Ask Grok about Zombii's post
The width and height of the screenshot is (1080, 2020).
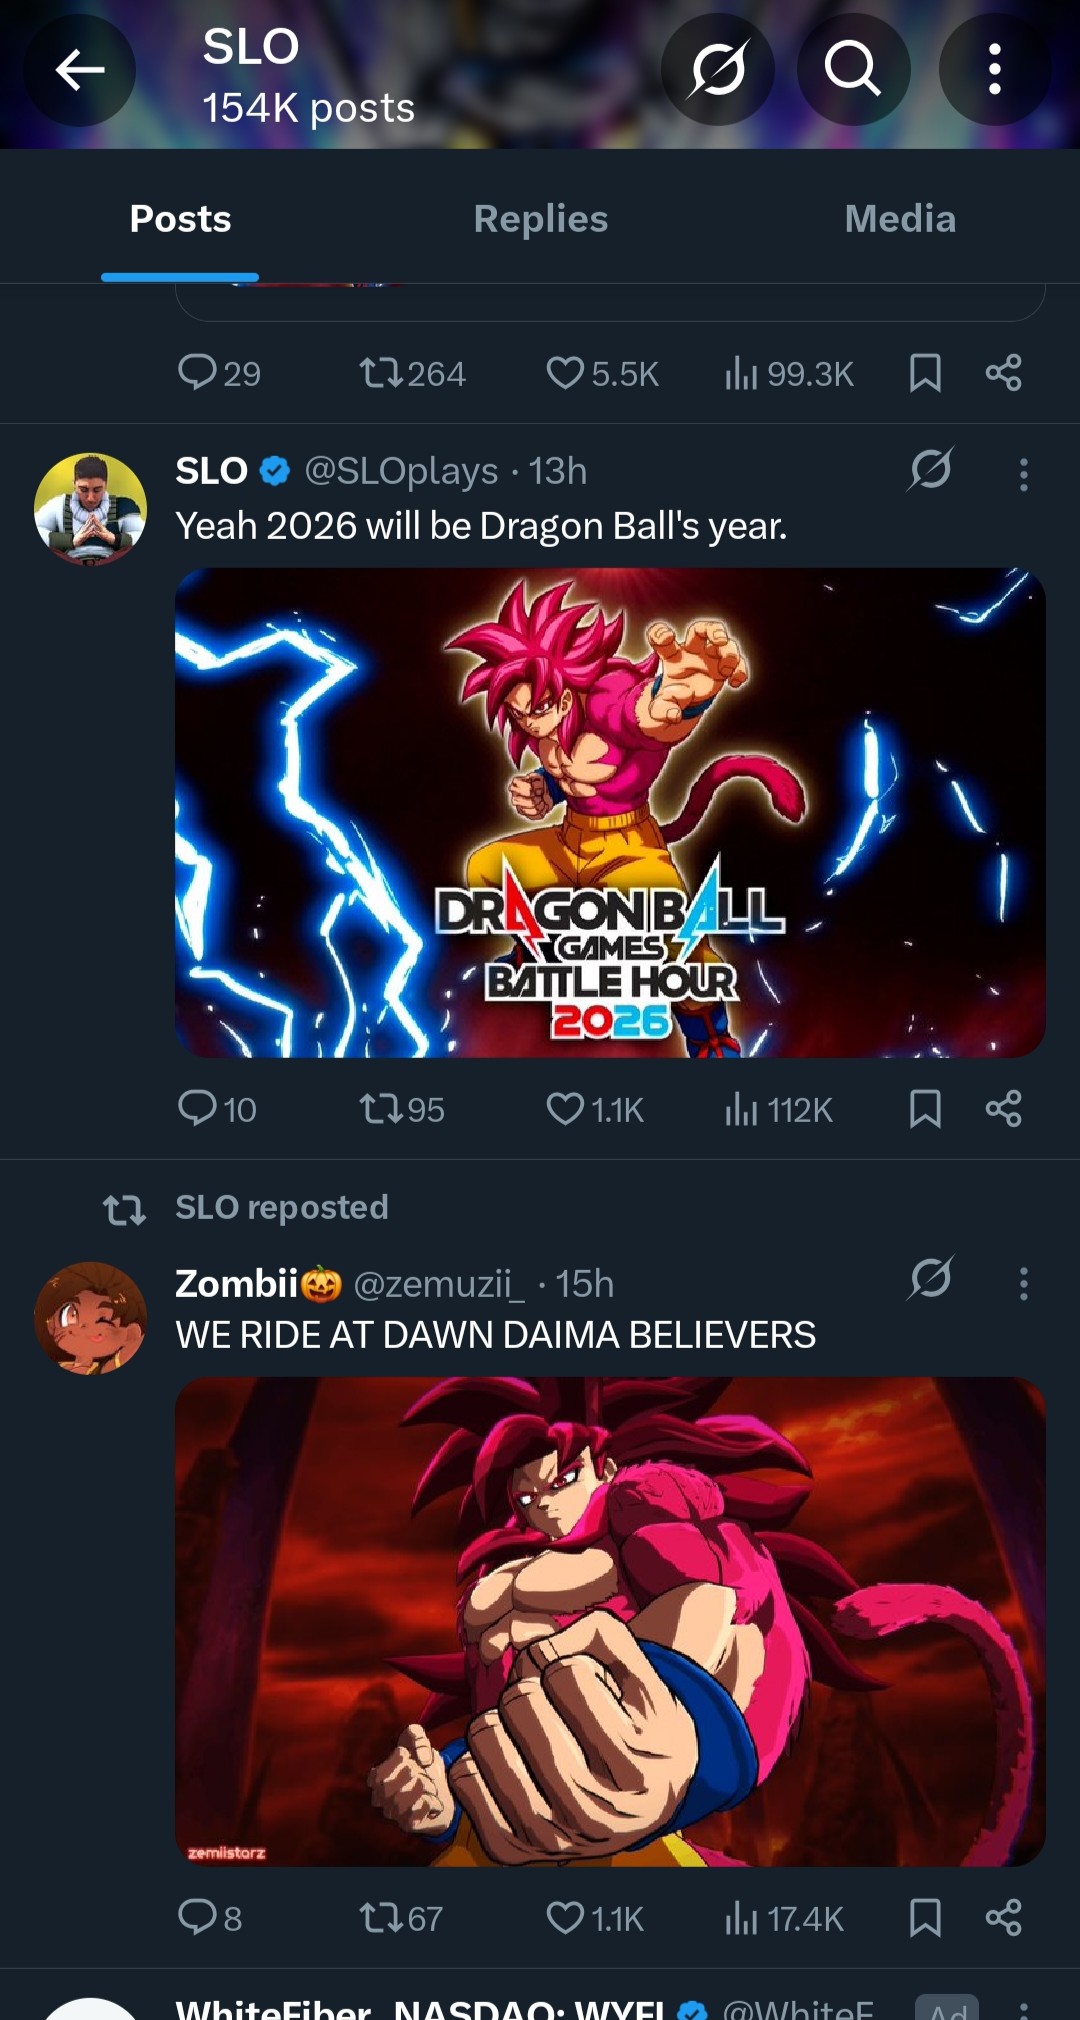(931, 1279)
